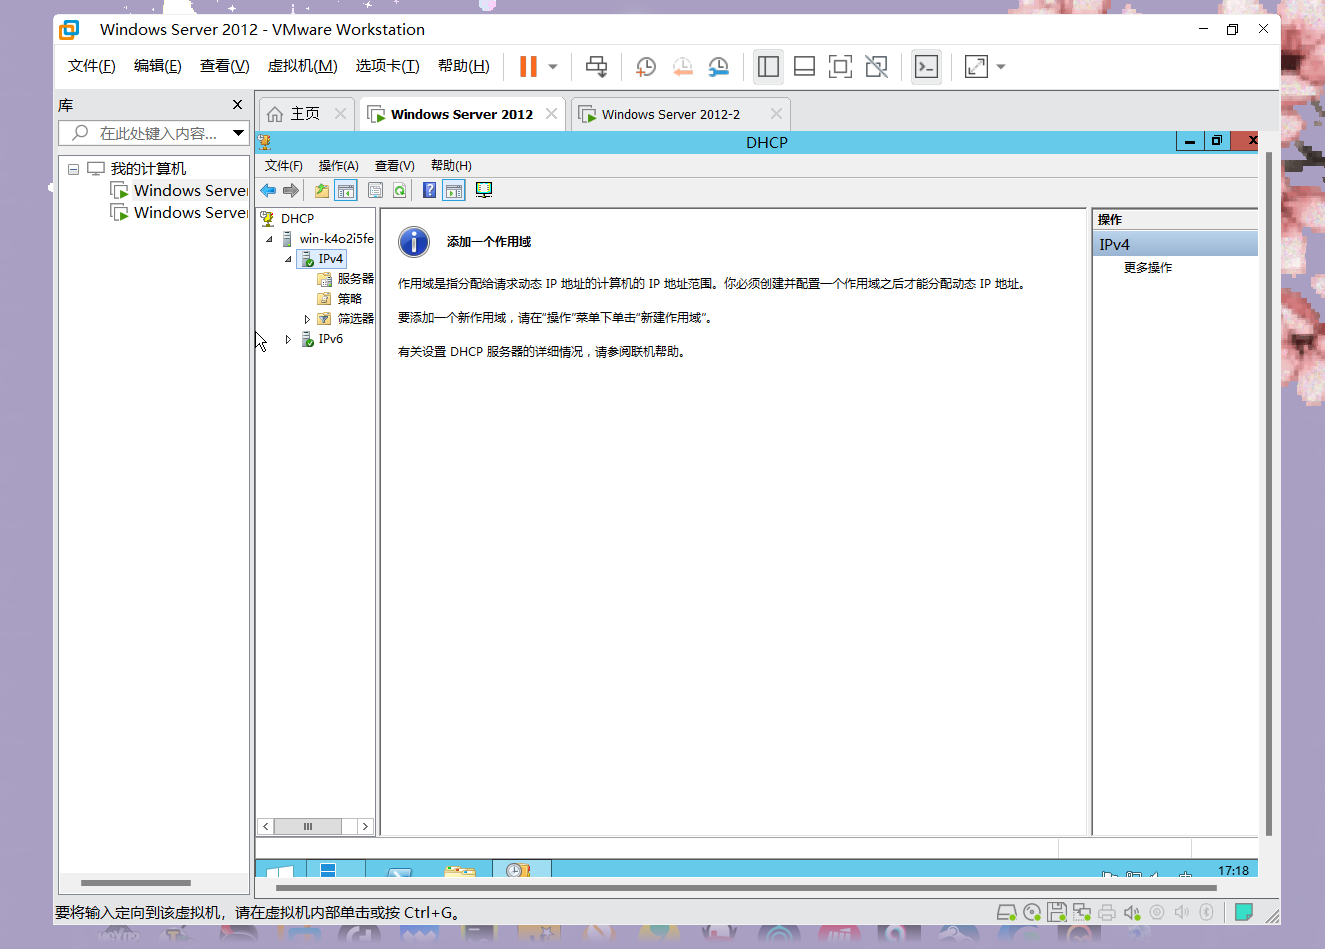
Task: Select the win-k4o2i5fe server in tree
Action: [x=336, y=239]
